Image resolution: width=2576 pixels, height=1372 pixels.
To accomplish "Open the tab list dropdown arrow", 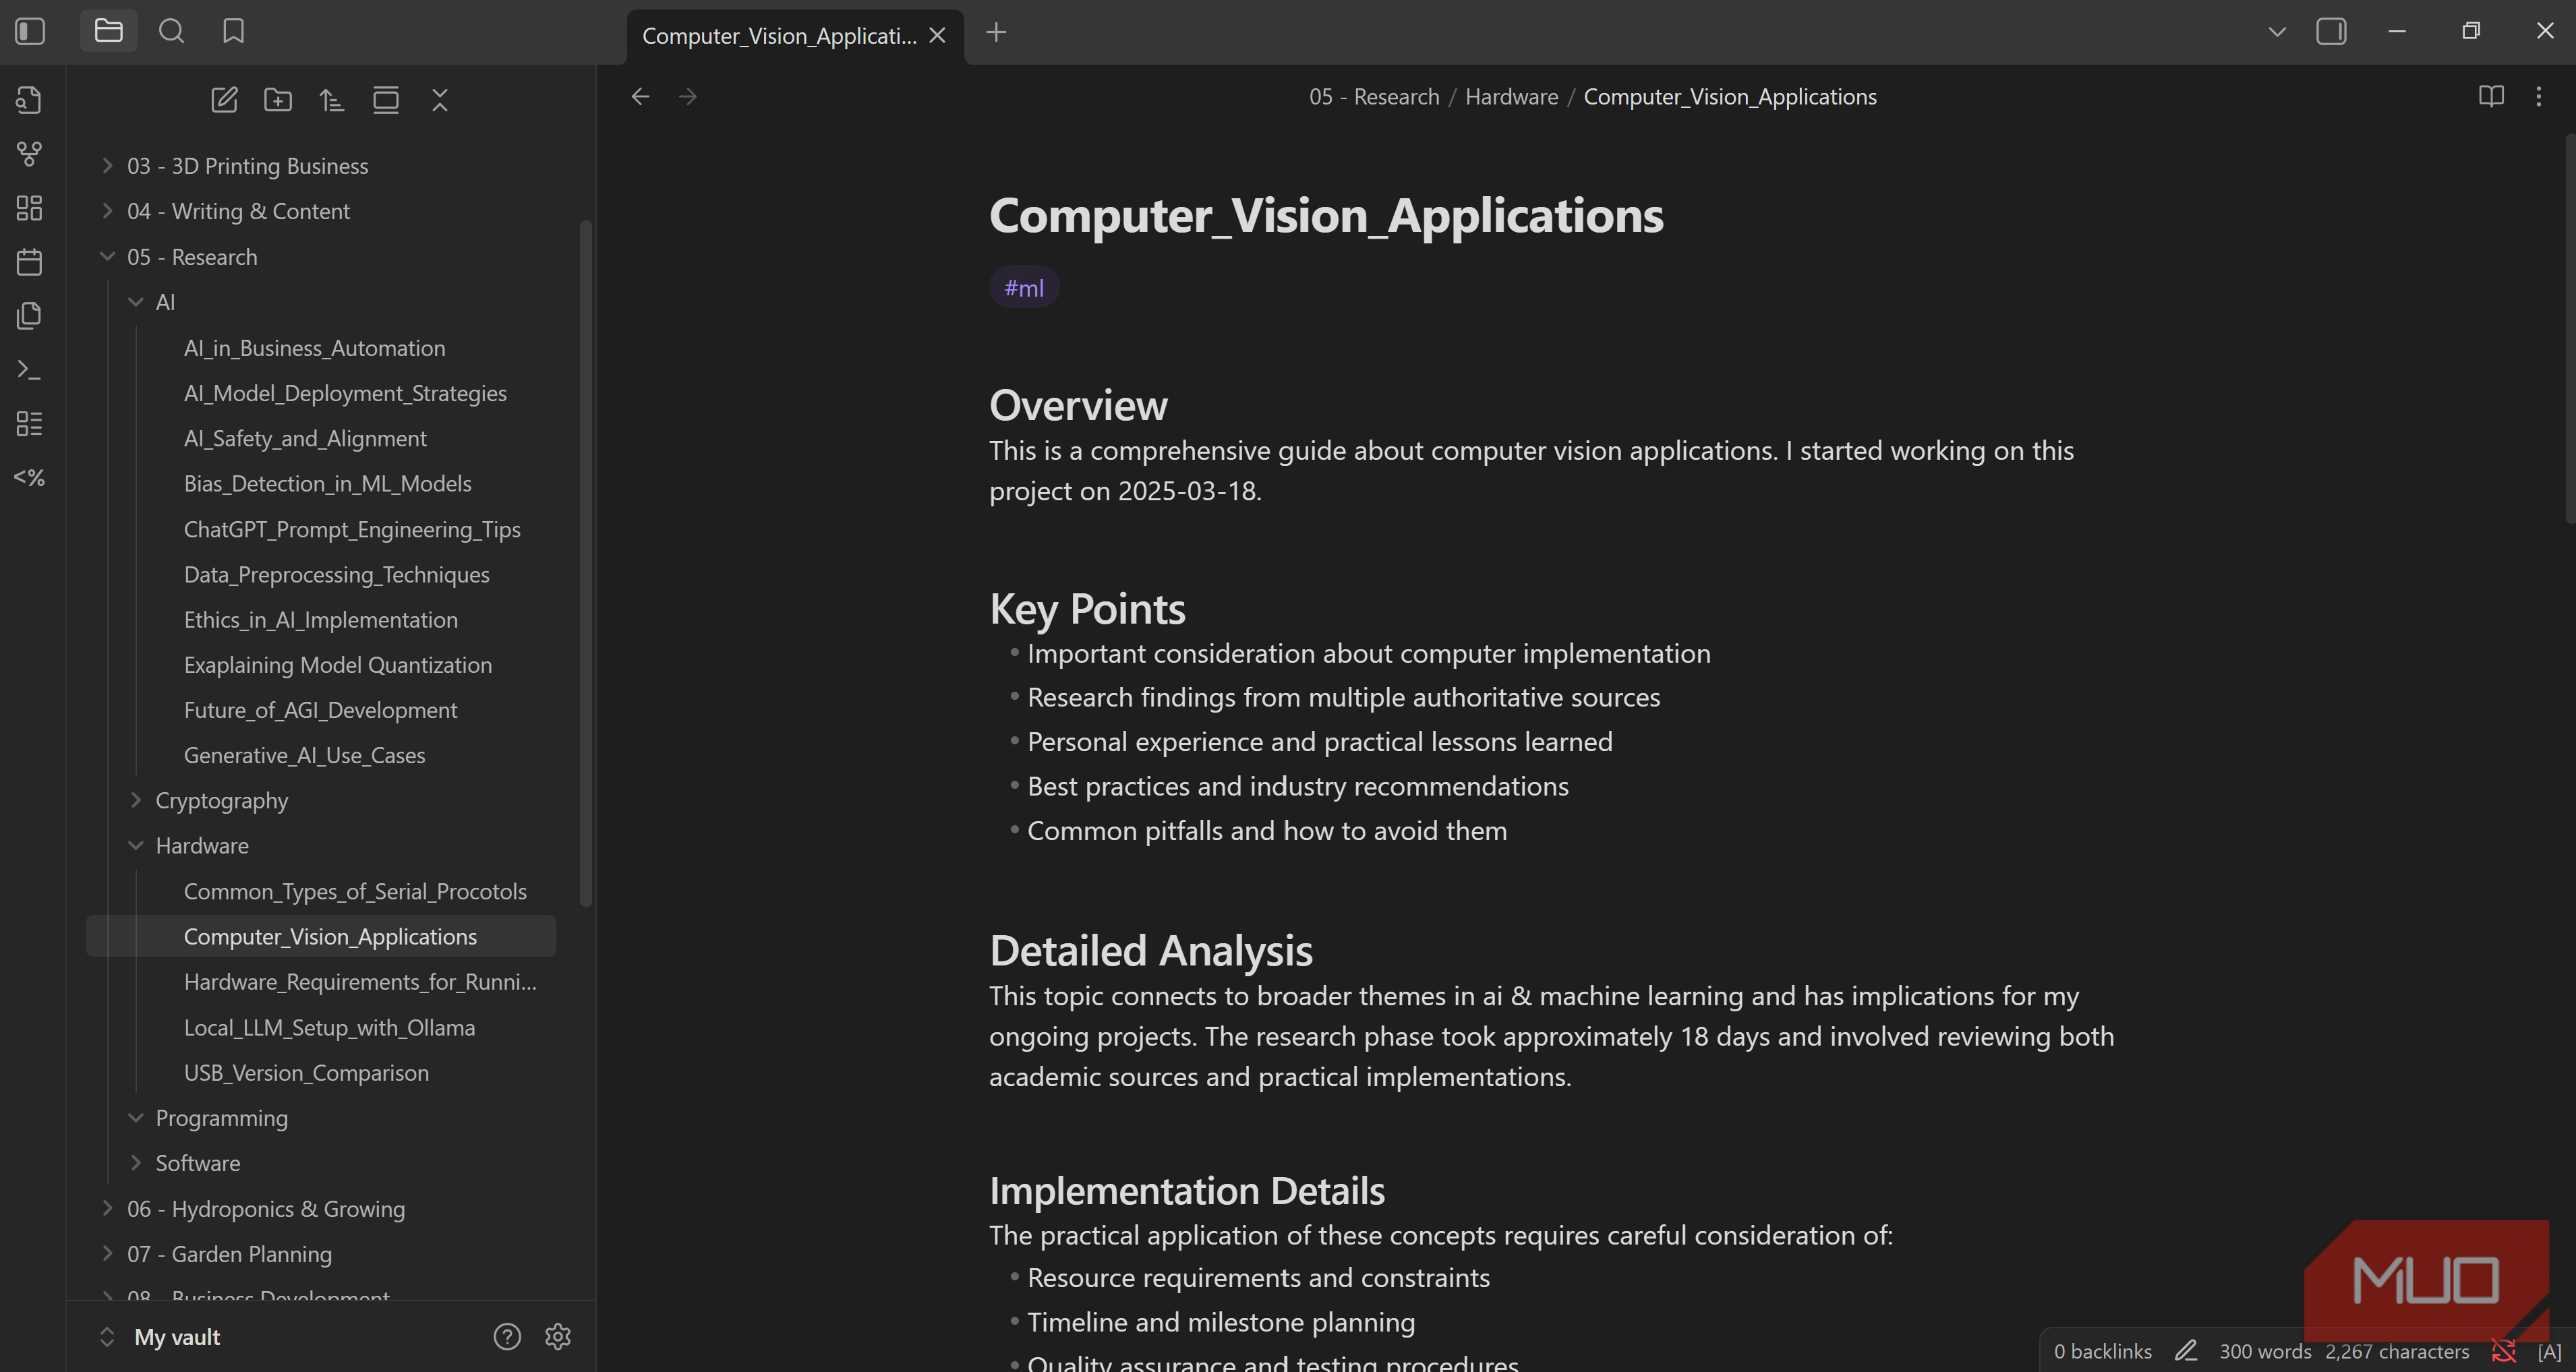I will click(x=2277, y=32).
